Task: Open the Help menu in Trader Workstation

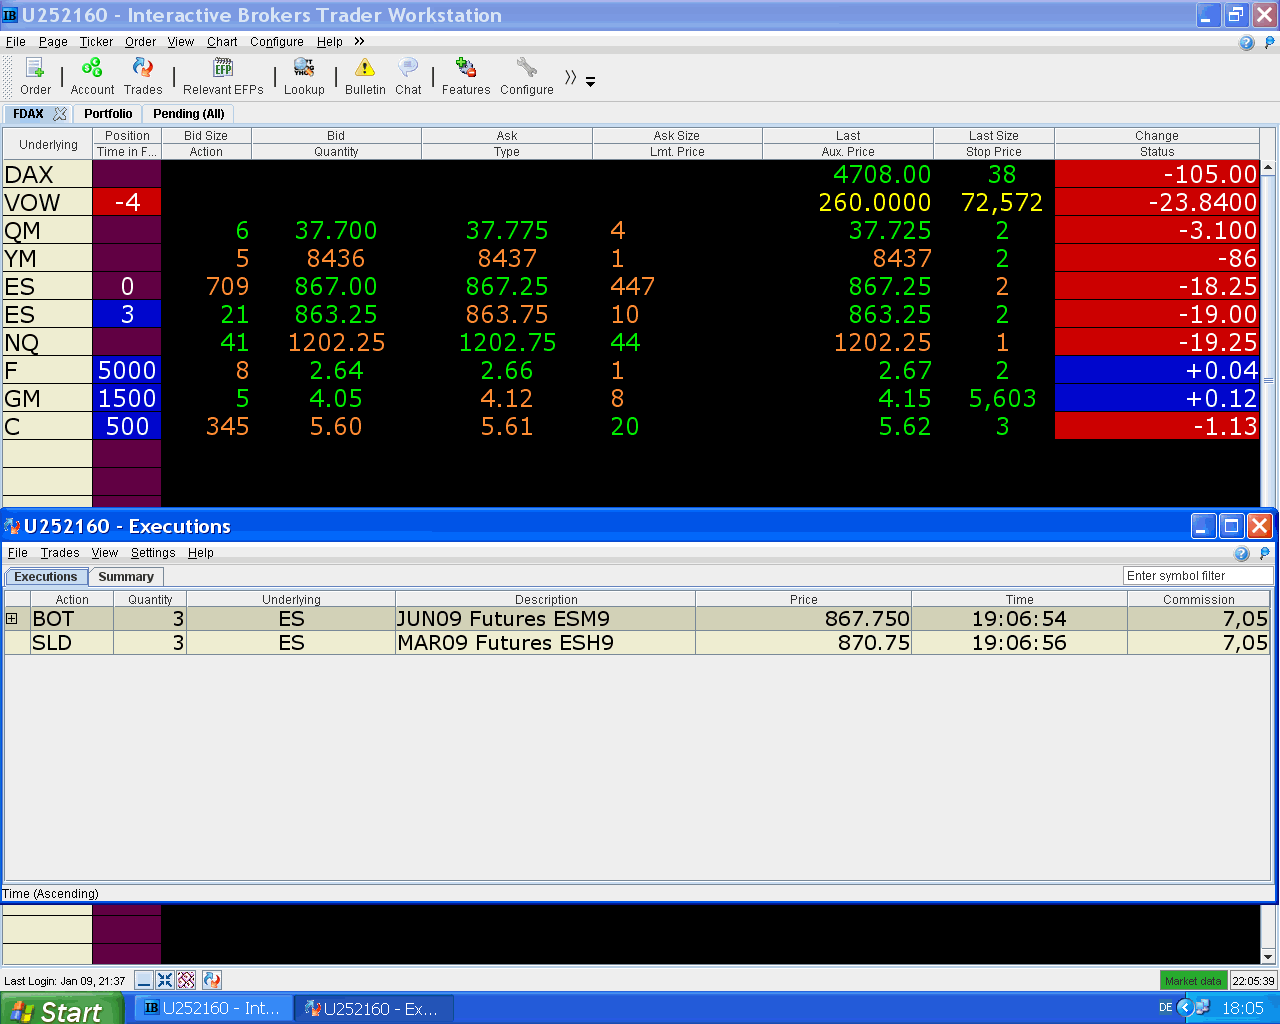Action: pos(330,42)
